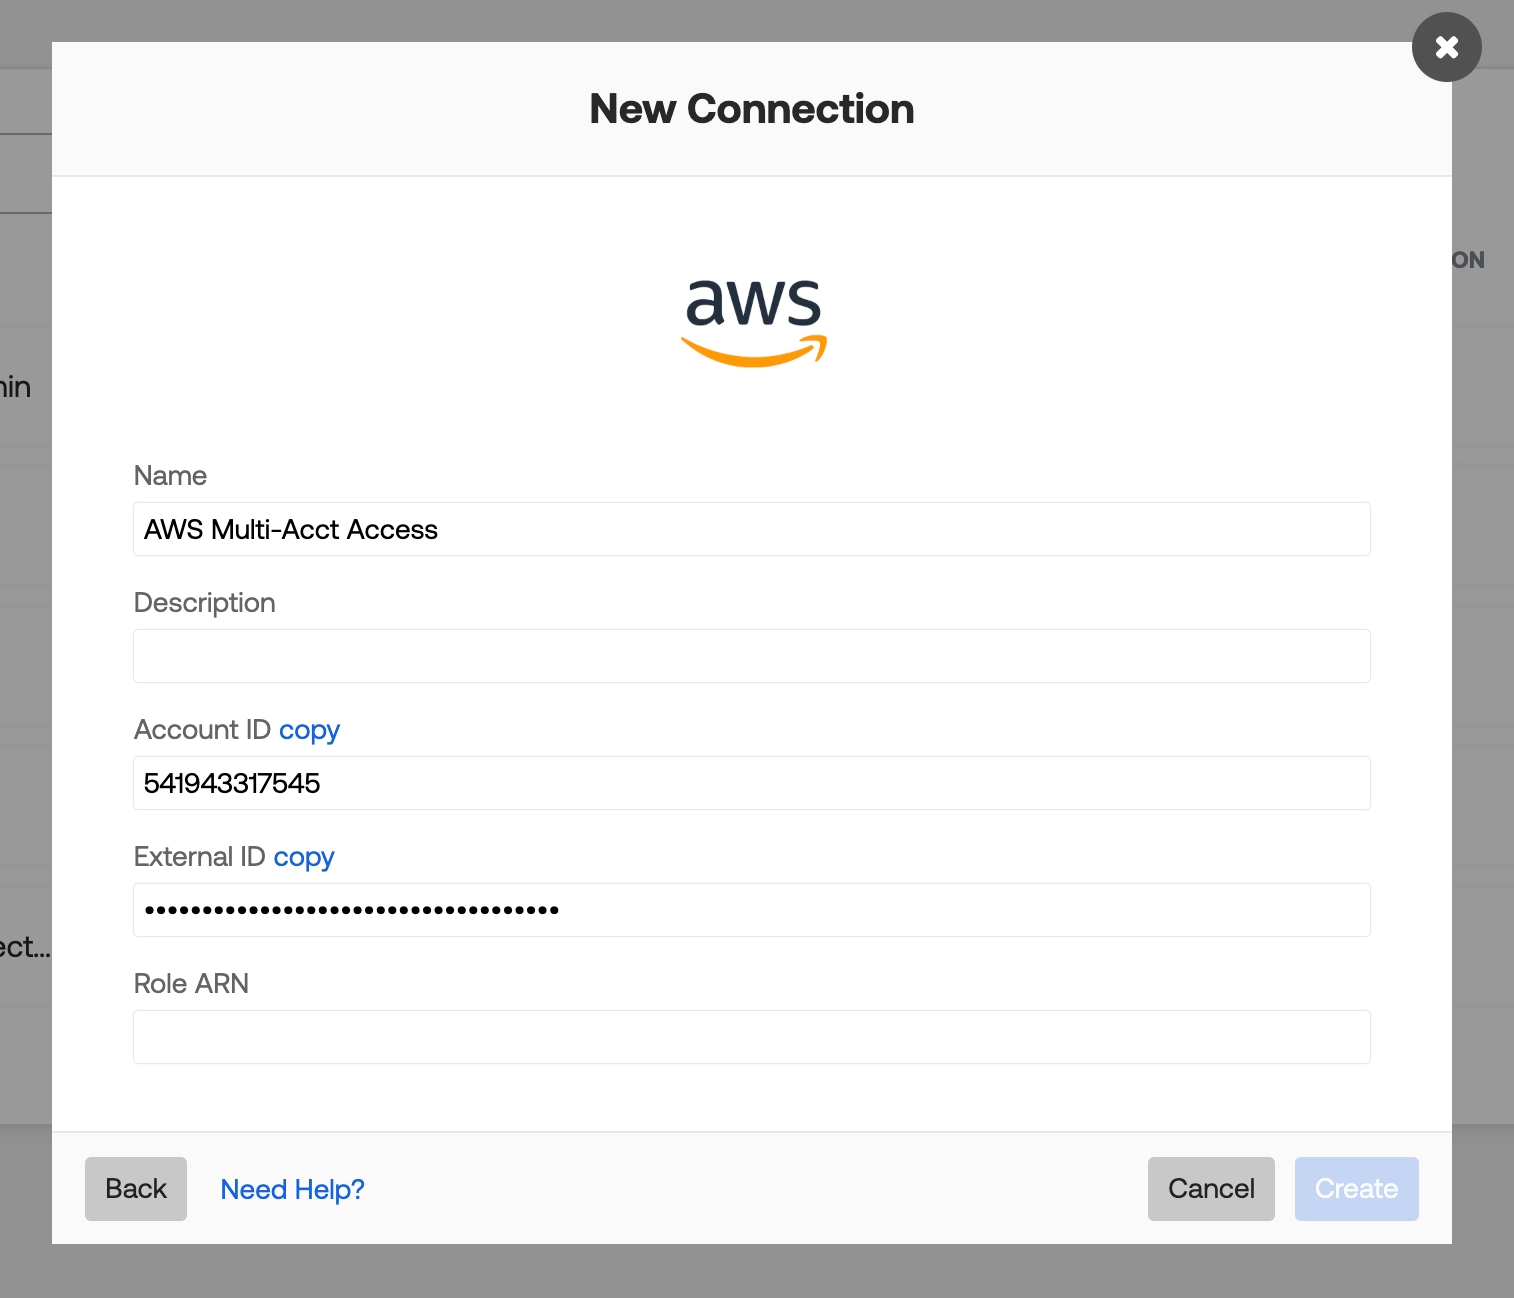
Task: Click the New Connection dialog title
Action: 752,109
